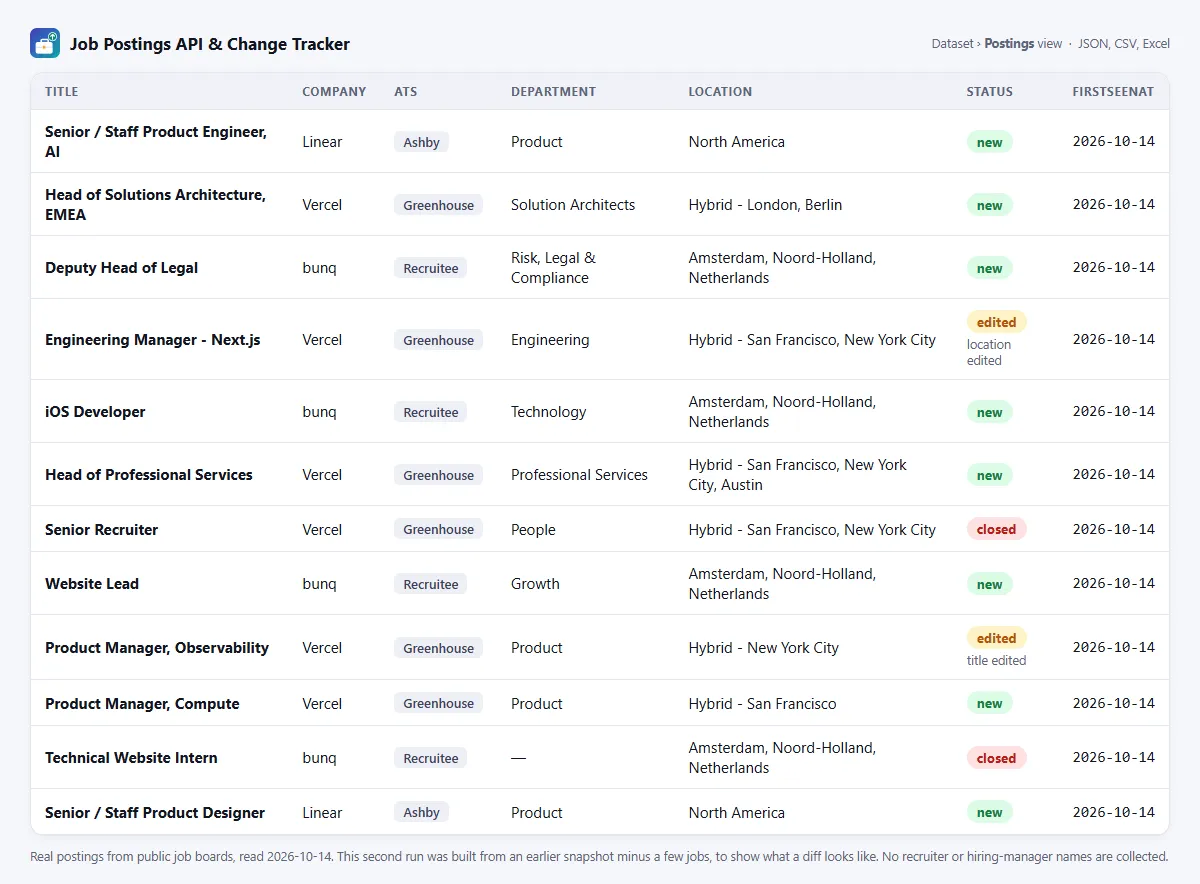
Task: Click the 'title edited' note text
Action: click(996, 661)
